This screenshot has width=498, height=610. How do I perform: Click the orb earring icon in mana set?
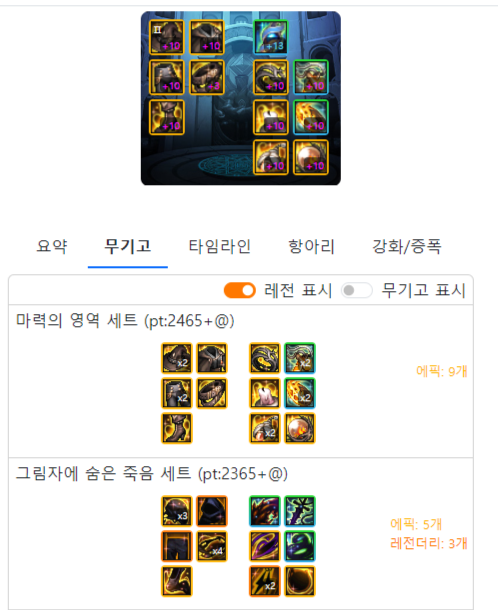click(300, 428)
